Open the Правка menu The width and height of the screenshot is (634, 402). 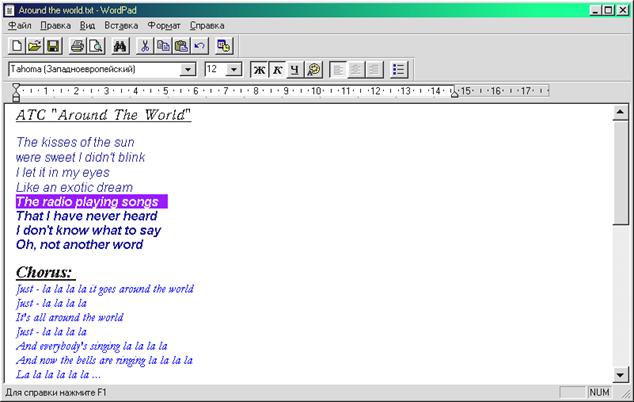55,25
